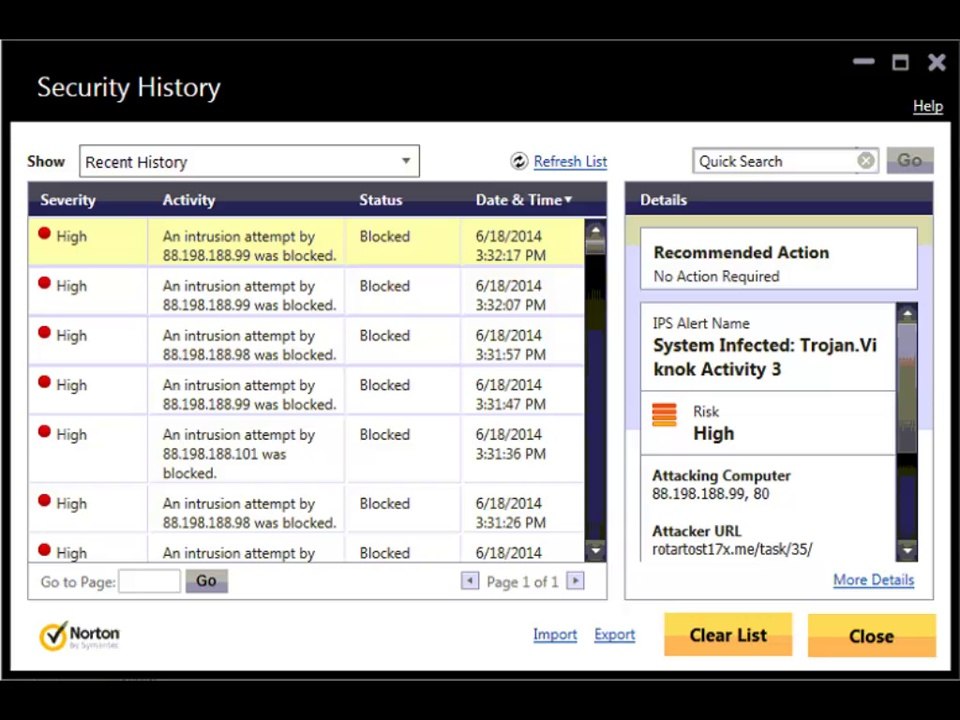Click red severity dot of 3:31:57 PM row
This screenshot has height=720, width=960.
pos(44,332)
